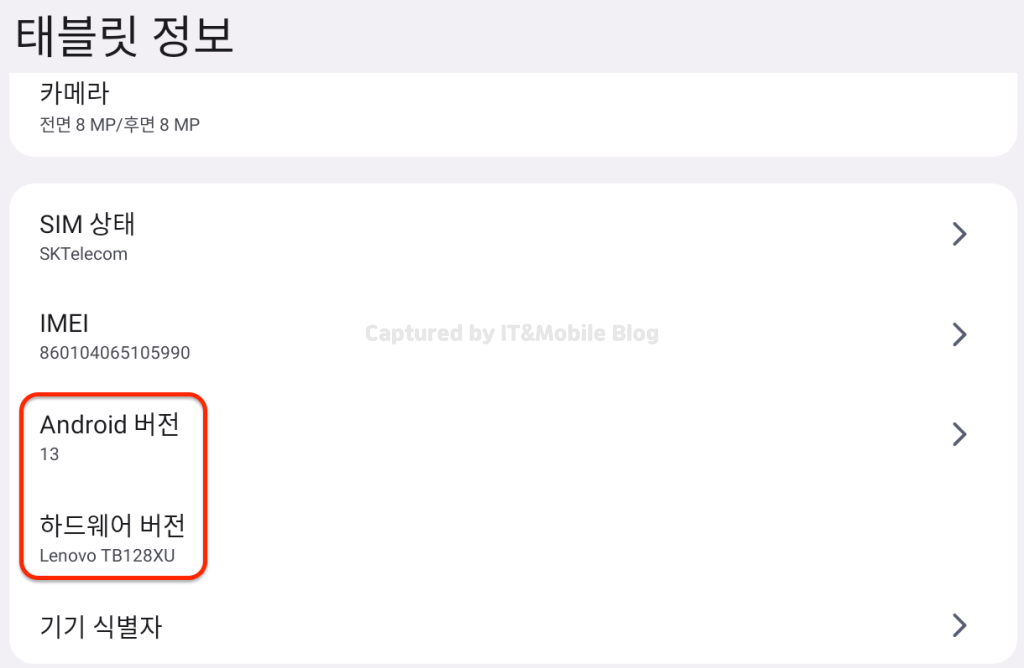The image size is (1024, 668).
Task: Select 하드웨어 버전 label
Action: pyautogui.click(x=112, y=526)
